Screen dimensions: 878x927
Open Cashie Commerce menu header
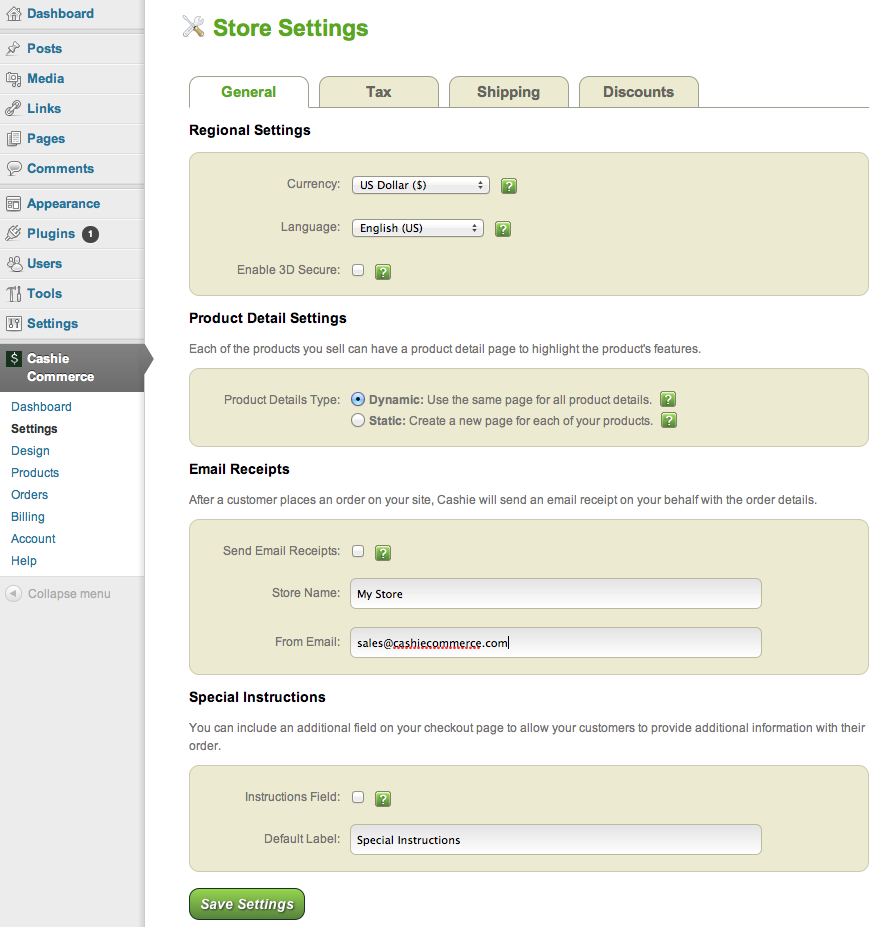(x=72, y=368)
